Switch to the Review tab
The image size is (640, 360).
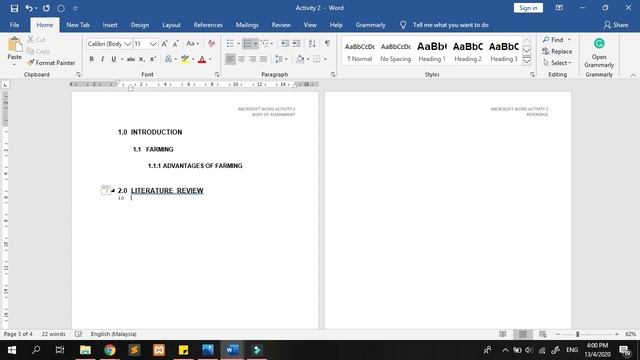pyautogui.click(x=281, y=25)
